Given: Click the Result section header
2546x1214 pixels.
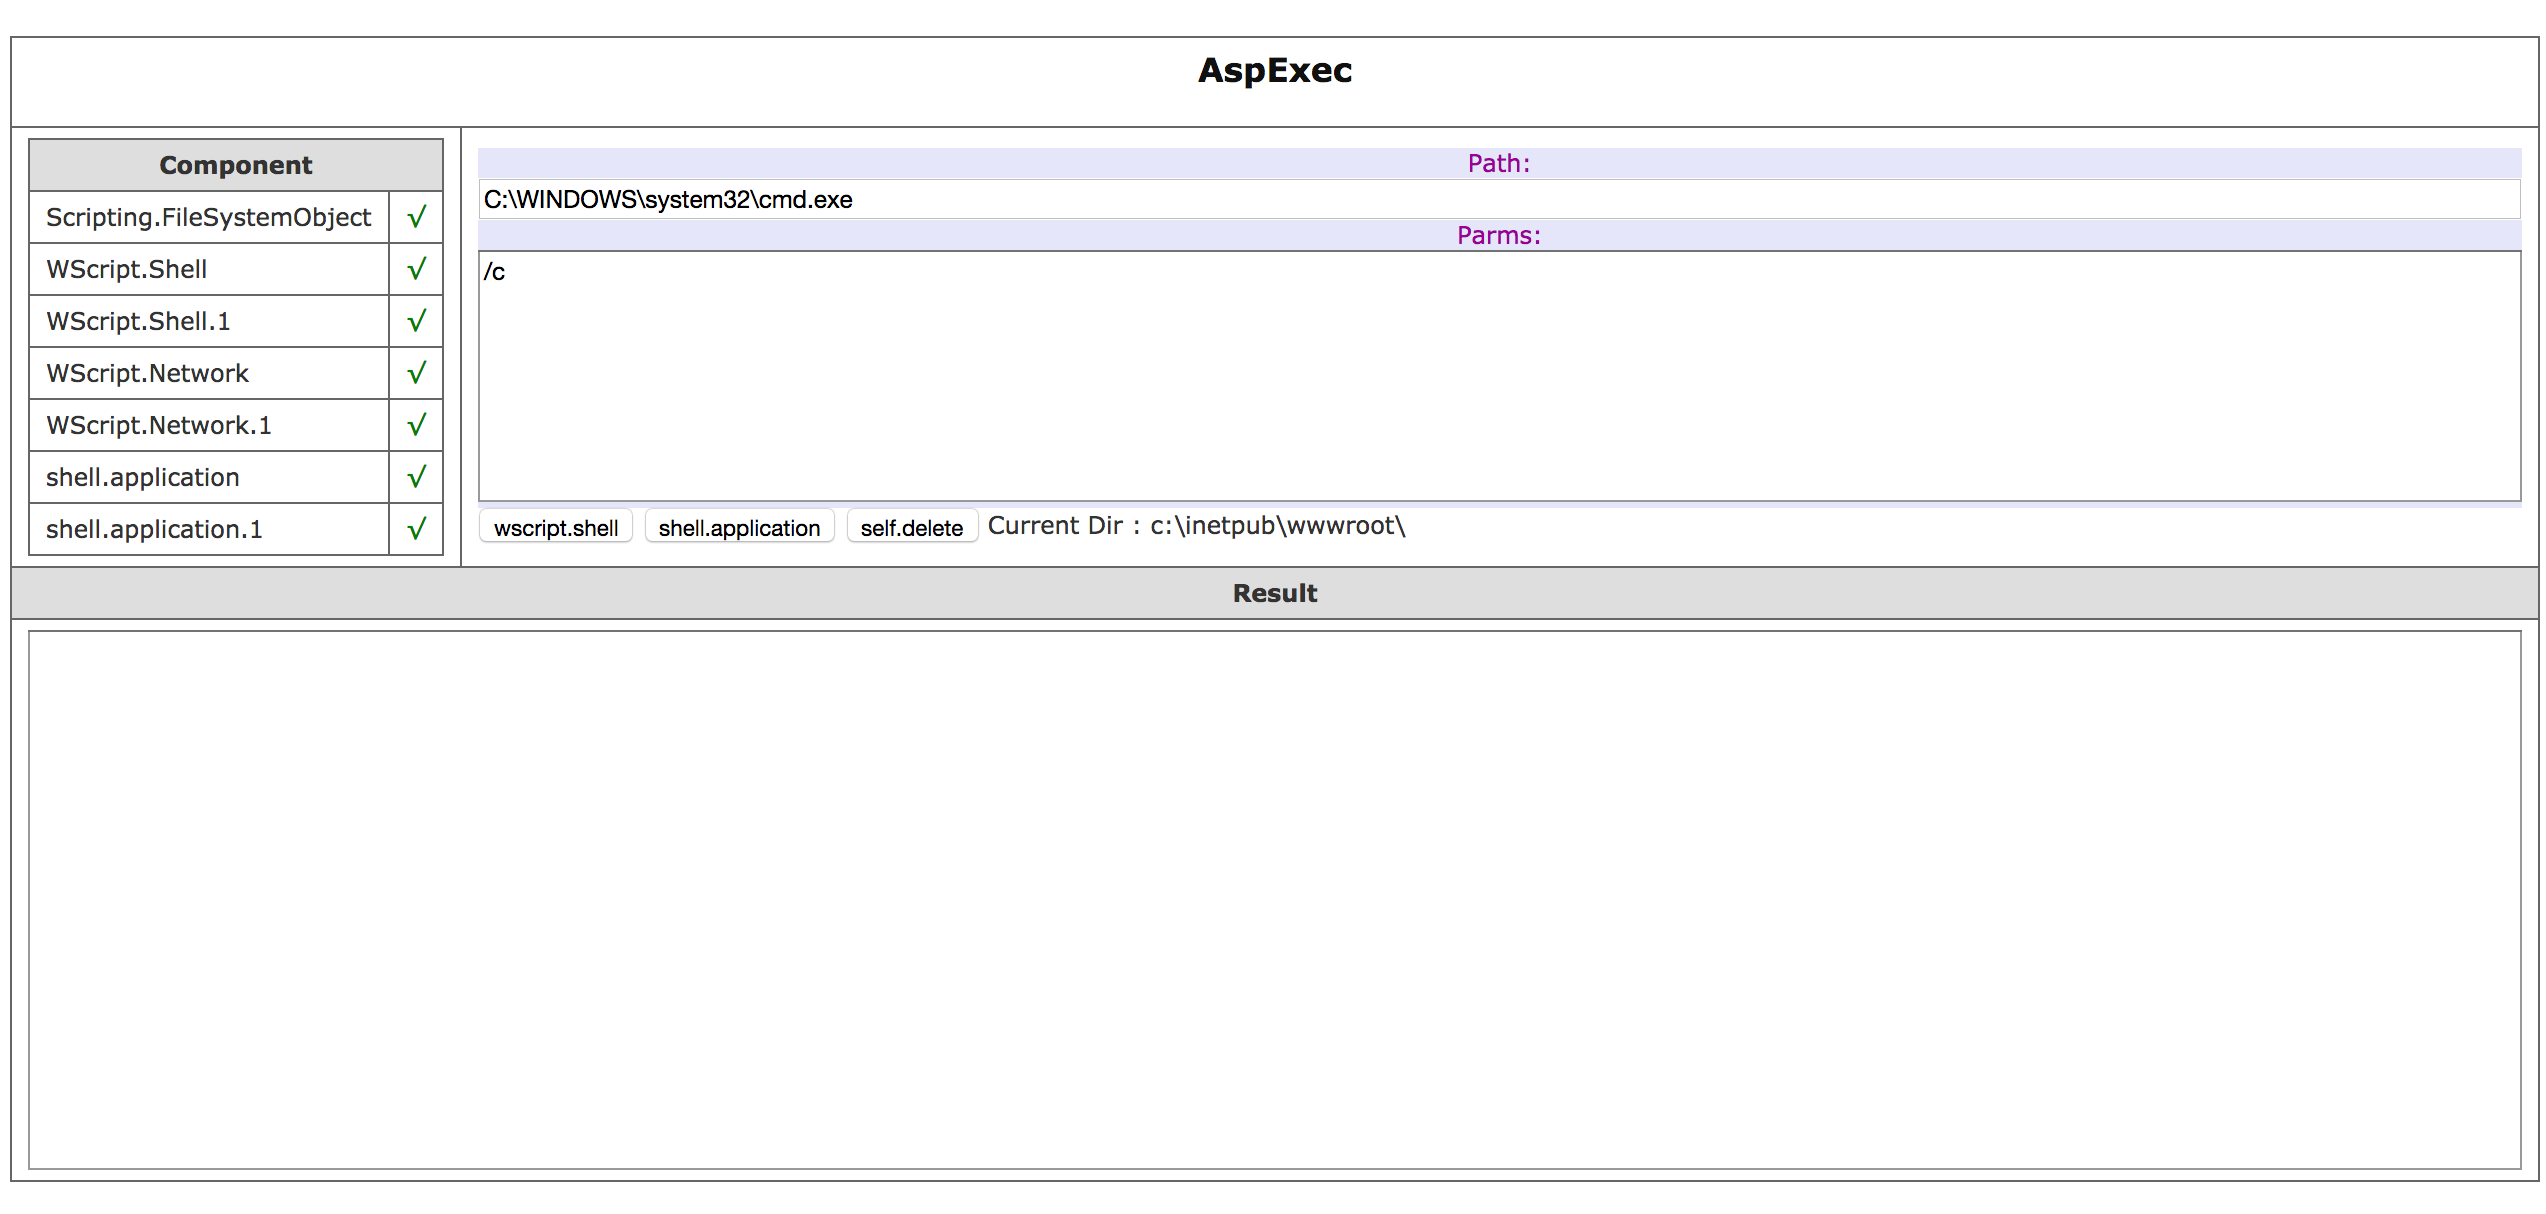Looking at the screenshot, I should [1274, 593].
